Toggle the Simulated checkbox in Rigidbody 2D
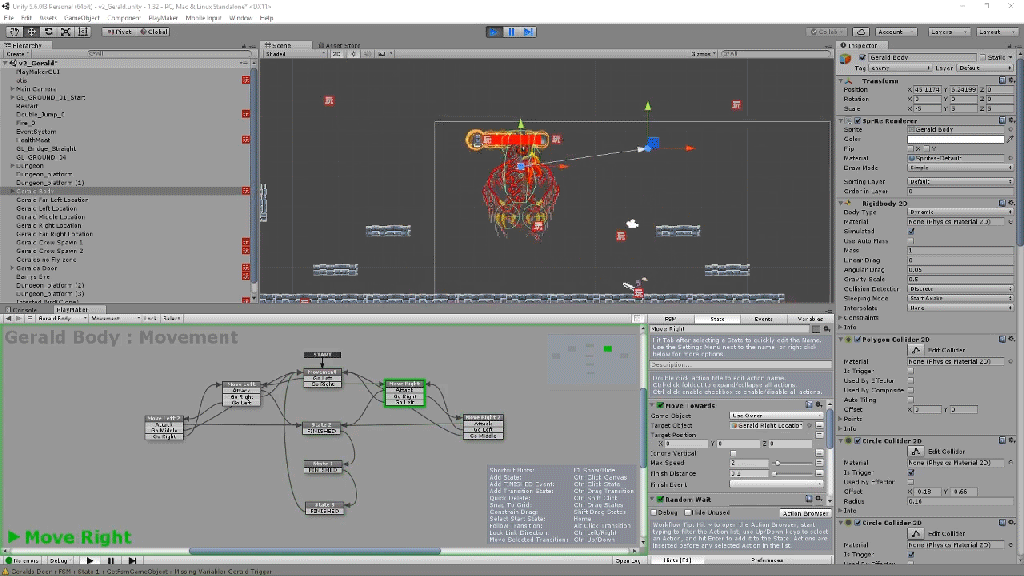The image size is (1024, 576). click(x=912, y=231)
